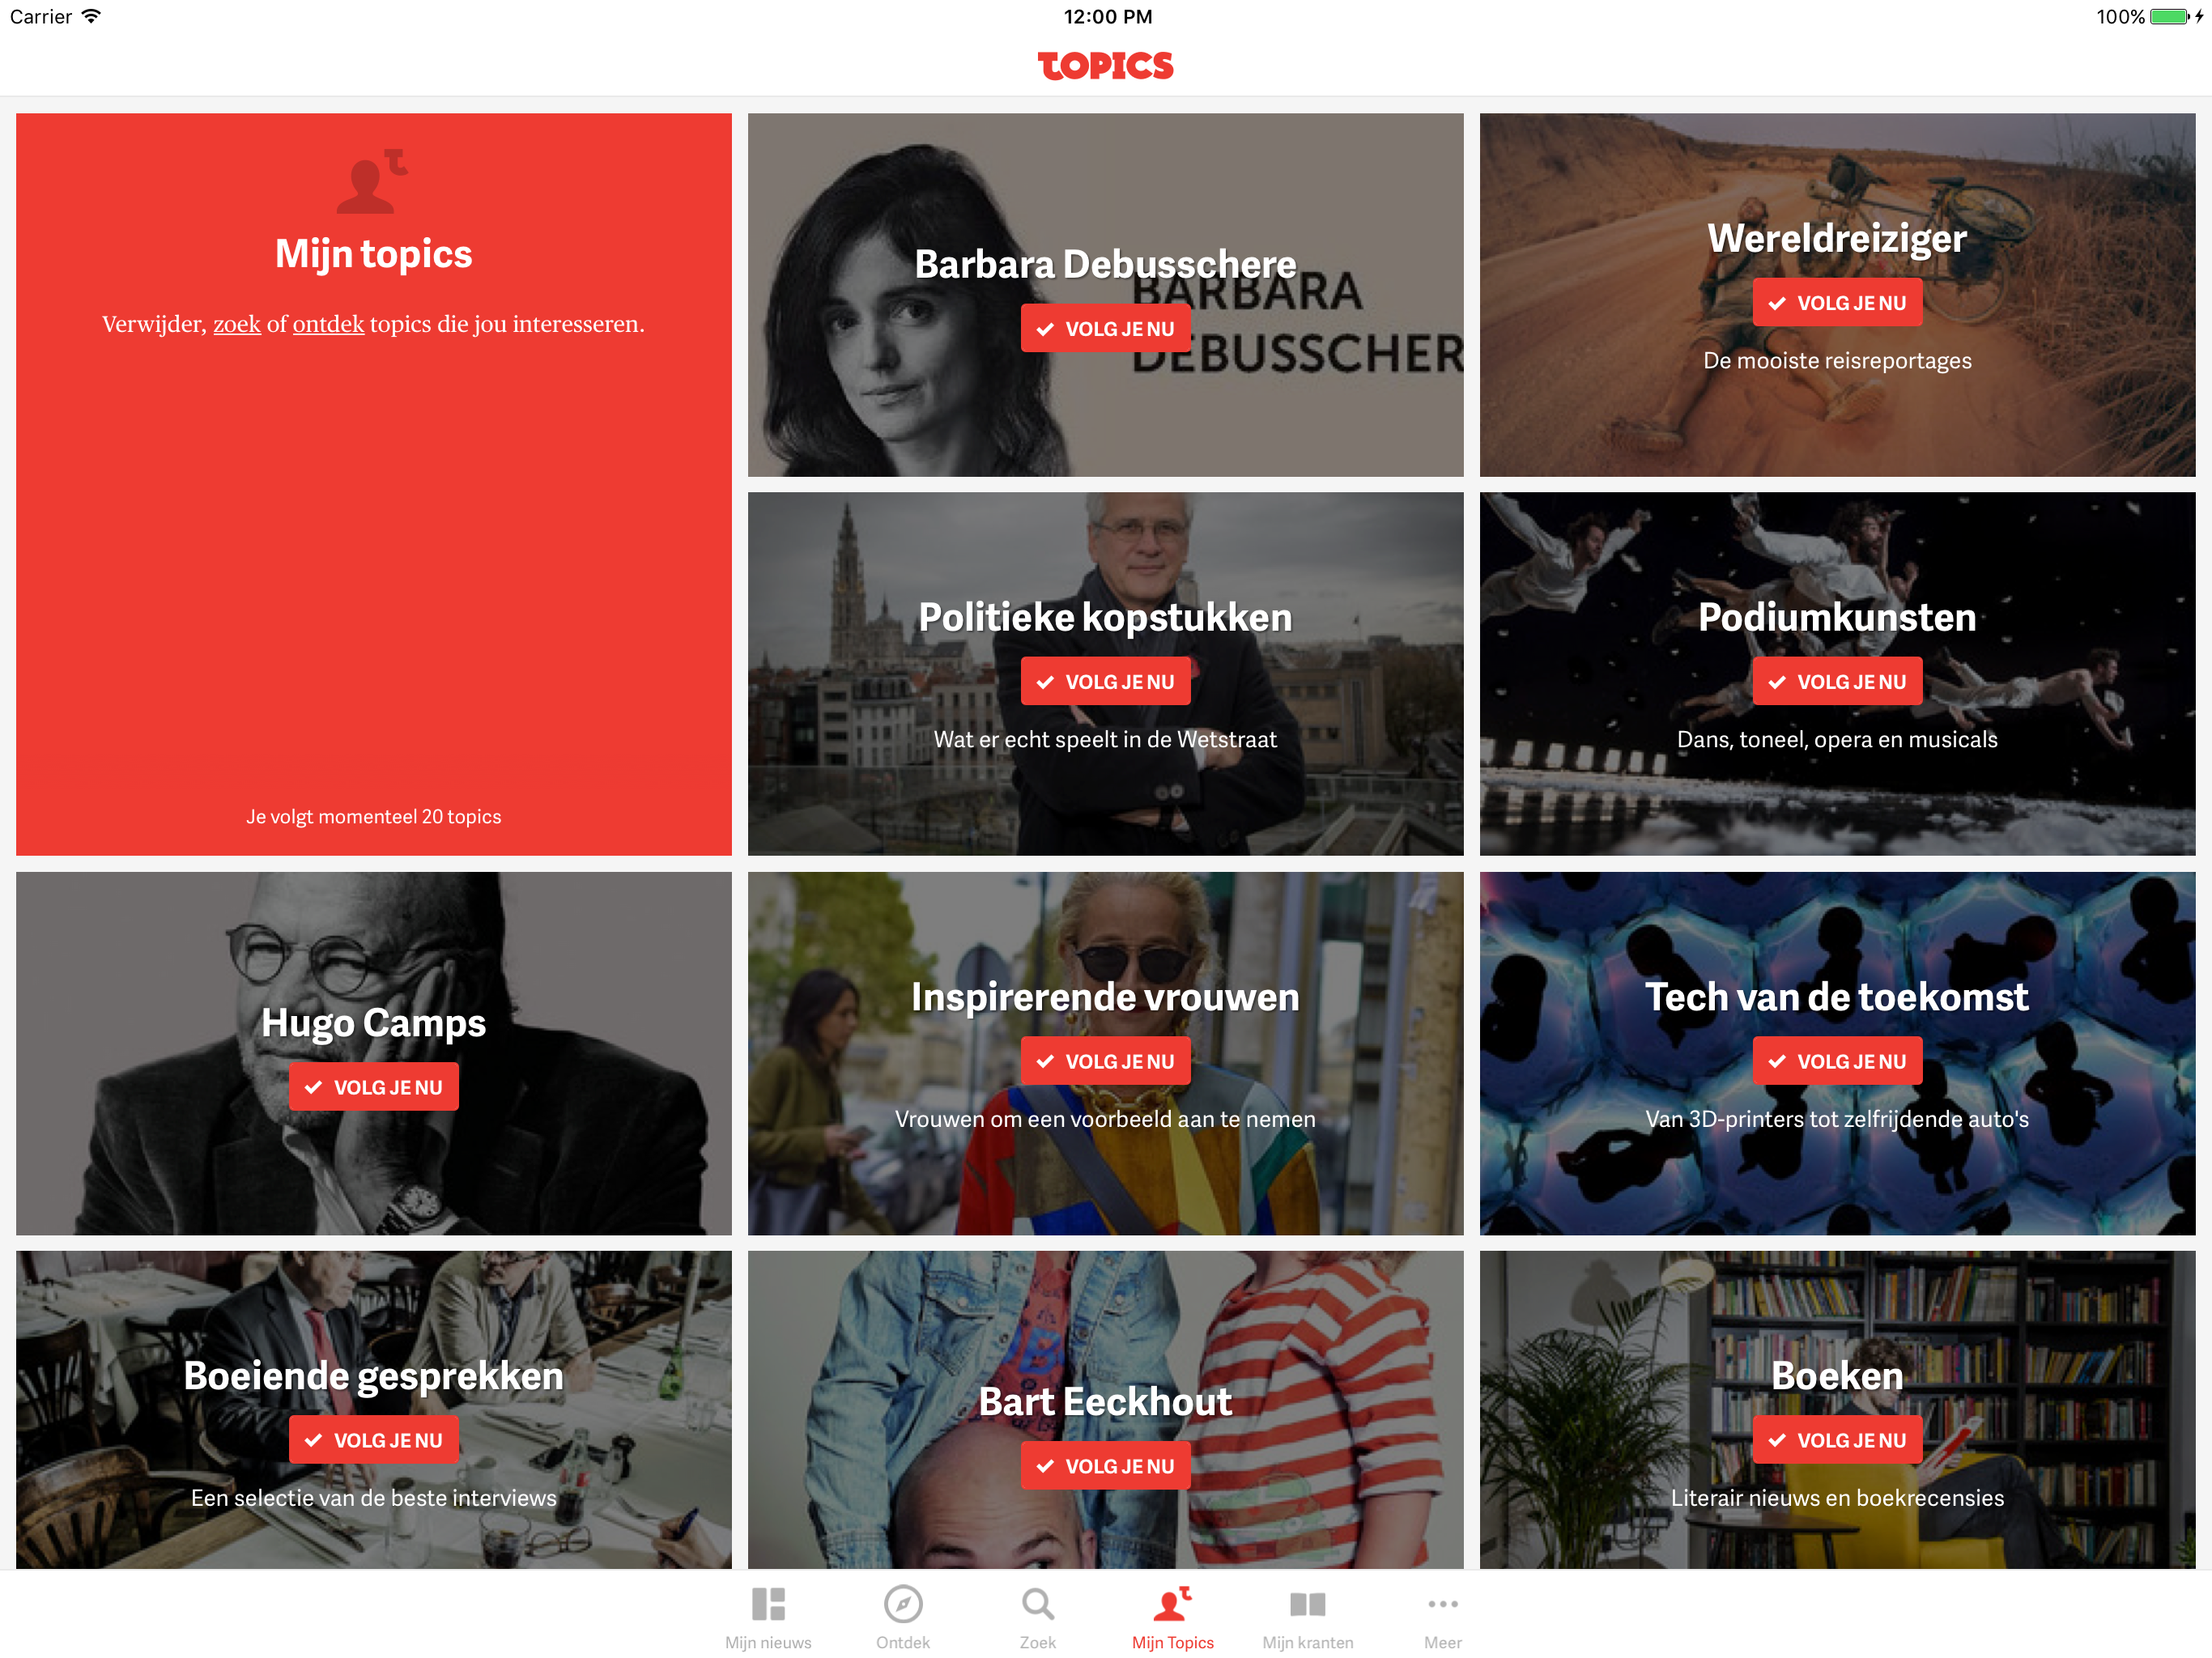Toggle follow state for Podiumkunsten

(x=1837, y=681)
